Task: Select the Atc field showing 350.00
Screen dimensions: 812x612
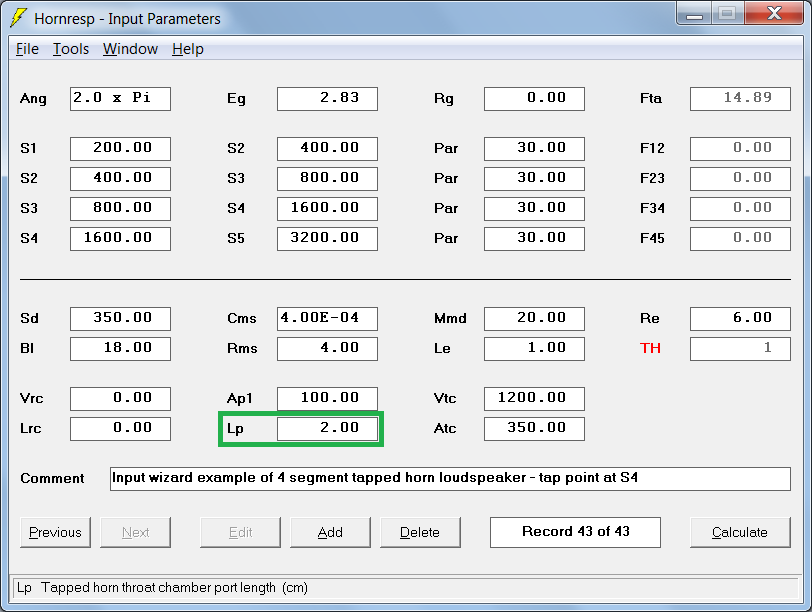Action: (x=534, y=429)
